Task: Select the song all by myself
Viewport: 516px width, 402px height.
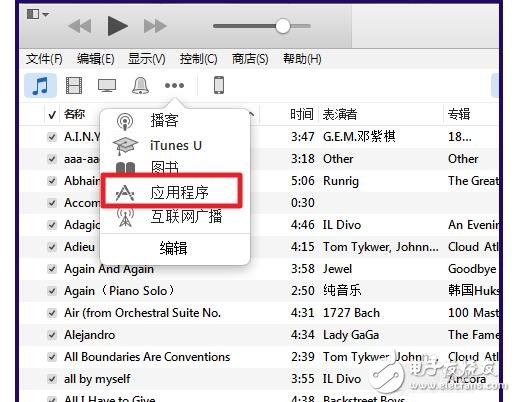Action: click(x=97, y=379)
